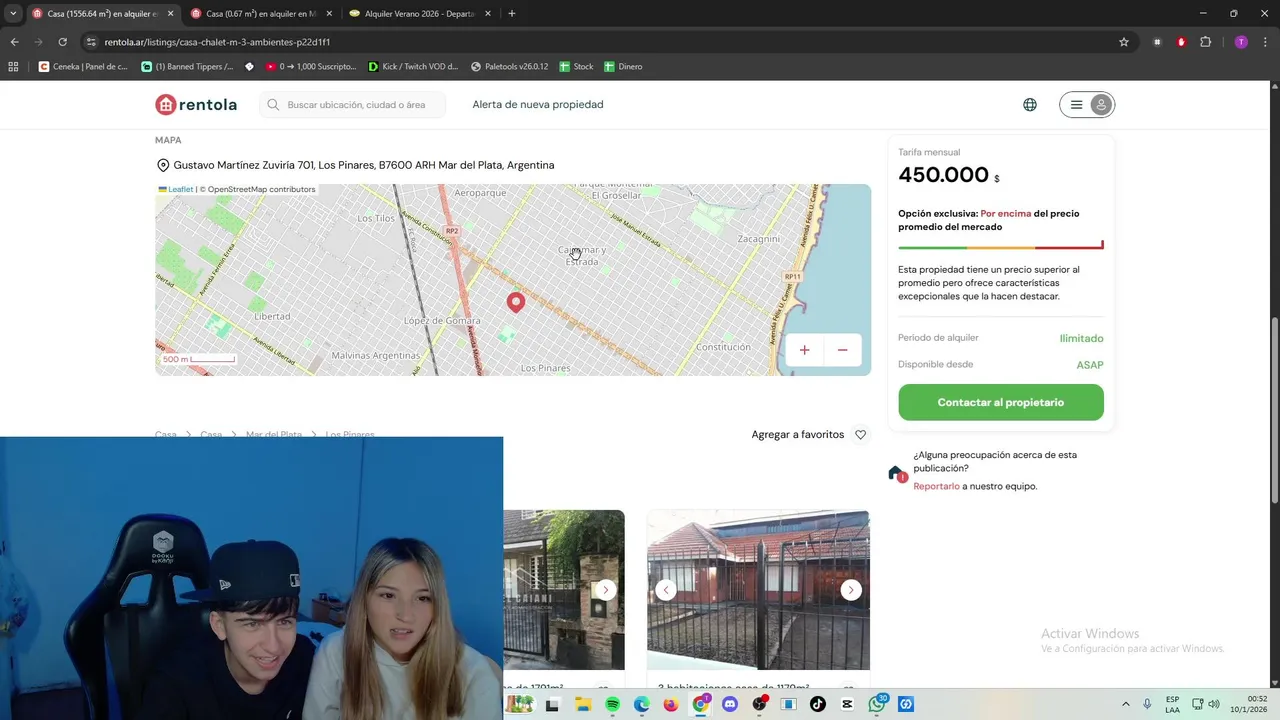The height and width of the screenshot is (720, 1280).
Task: Open Ceneka Panel bookmark
Action: tap(83, 67)
